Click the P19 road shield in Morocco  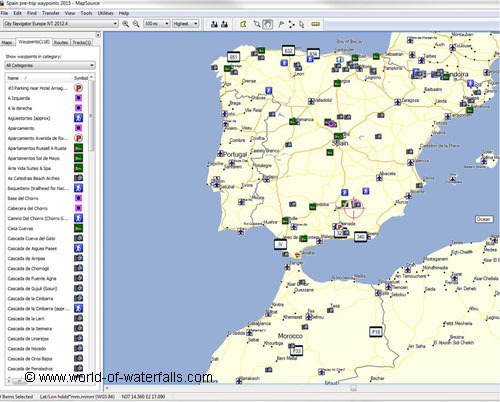coord(376,332)
